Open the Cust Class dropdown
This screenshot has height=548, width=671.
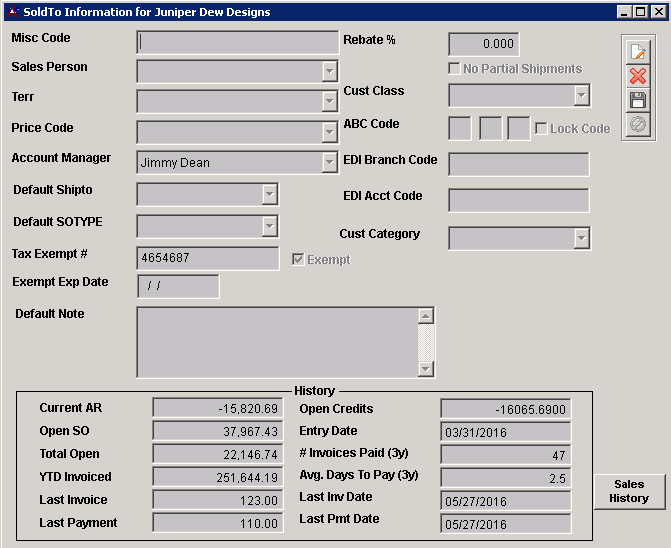click(x=581, y=96)
